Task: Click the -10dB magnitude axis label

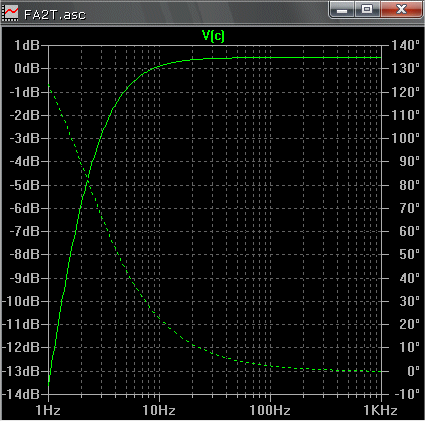Action: coord(21,301)
